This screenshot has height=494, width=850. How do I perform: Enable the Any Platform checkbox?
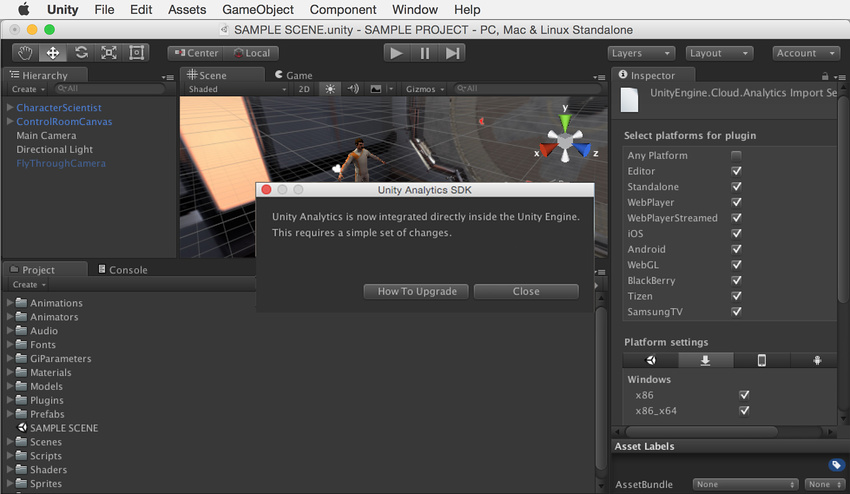(x=736, y=156)
